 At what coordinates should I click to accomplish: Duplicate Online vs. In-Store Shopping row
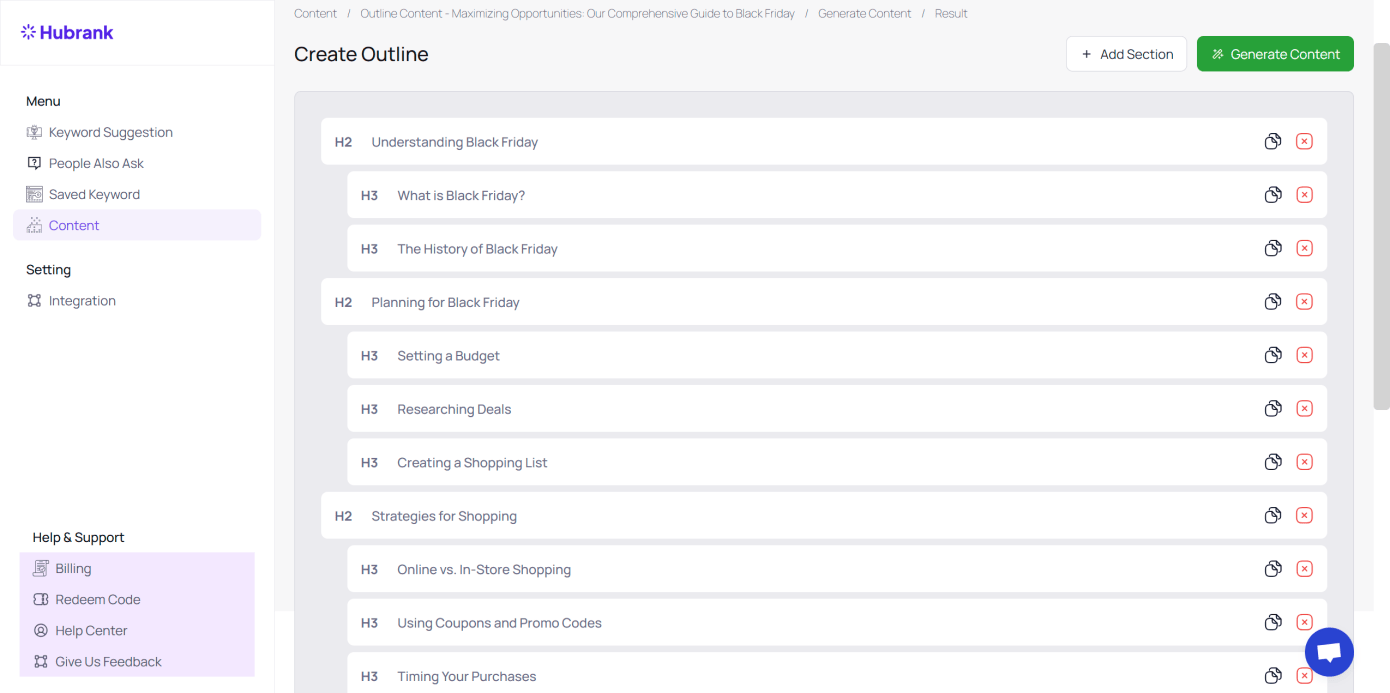click(1272, 569)
